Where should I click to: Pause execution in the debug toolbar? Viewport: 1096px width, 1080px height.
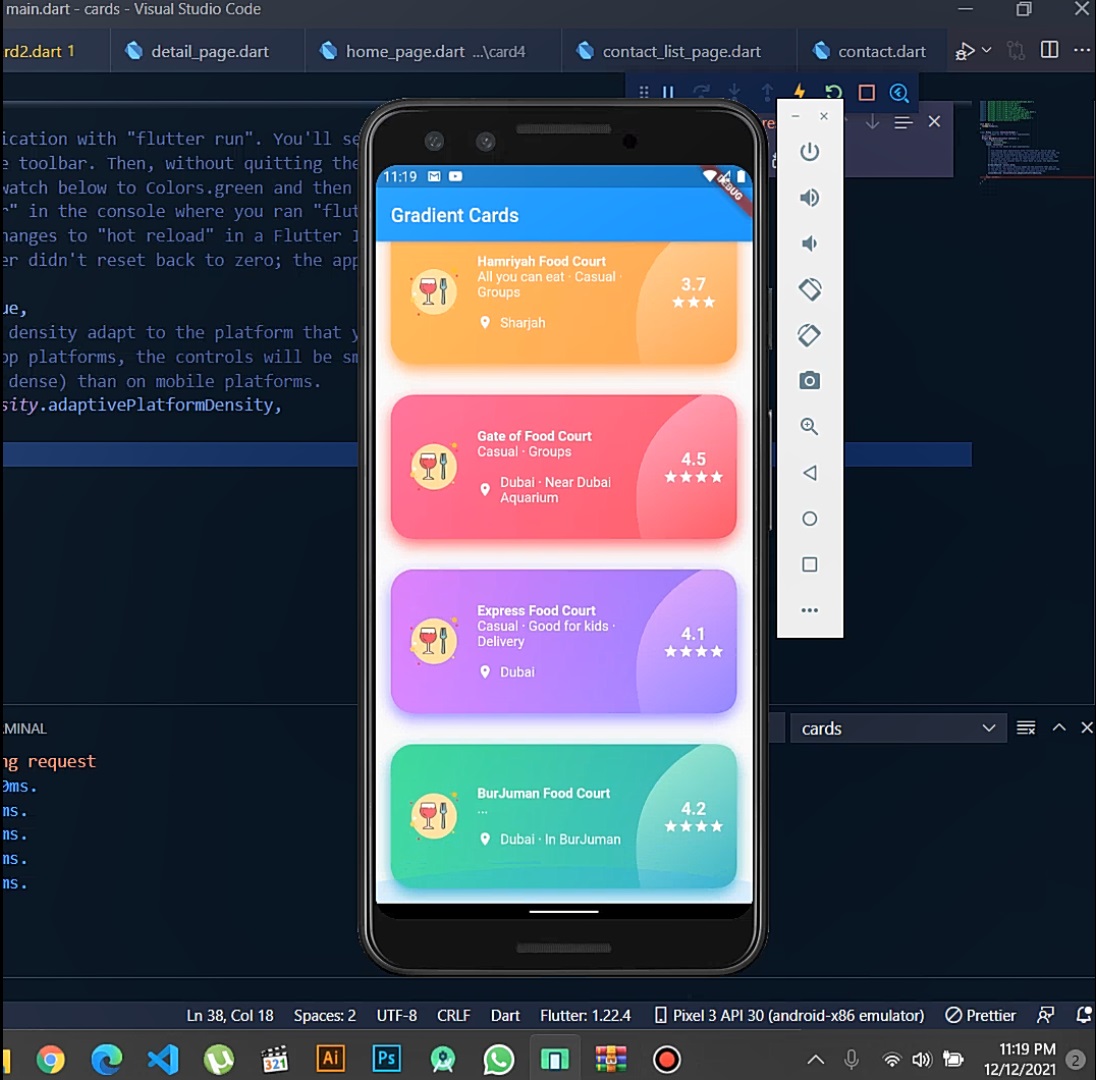click(x=667, y=92)
